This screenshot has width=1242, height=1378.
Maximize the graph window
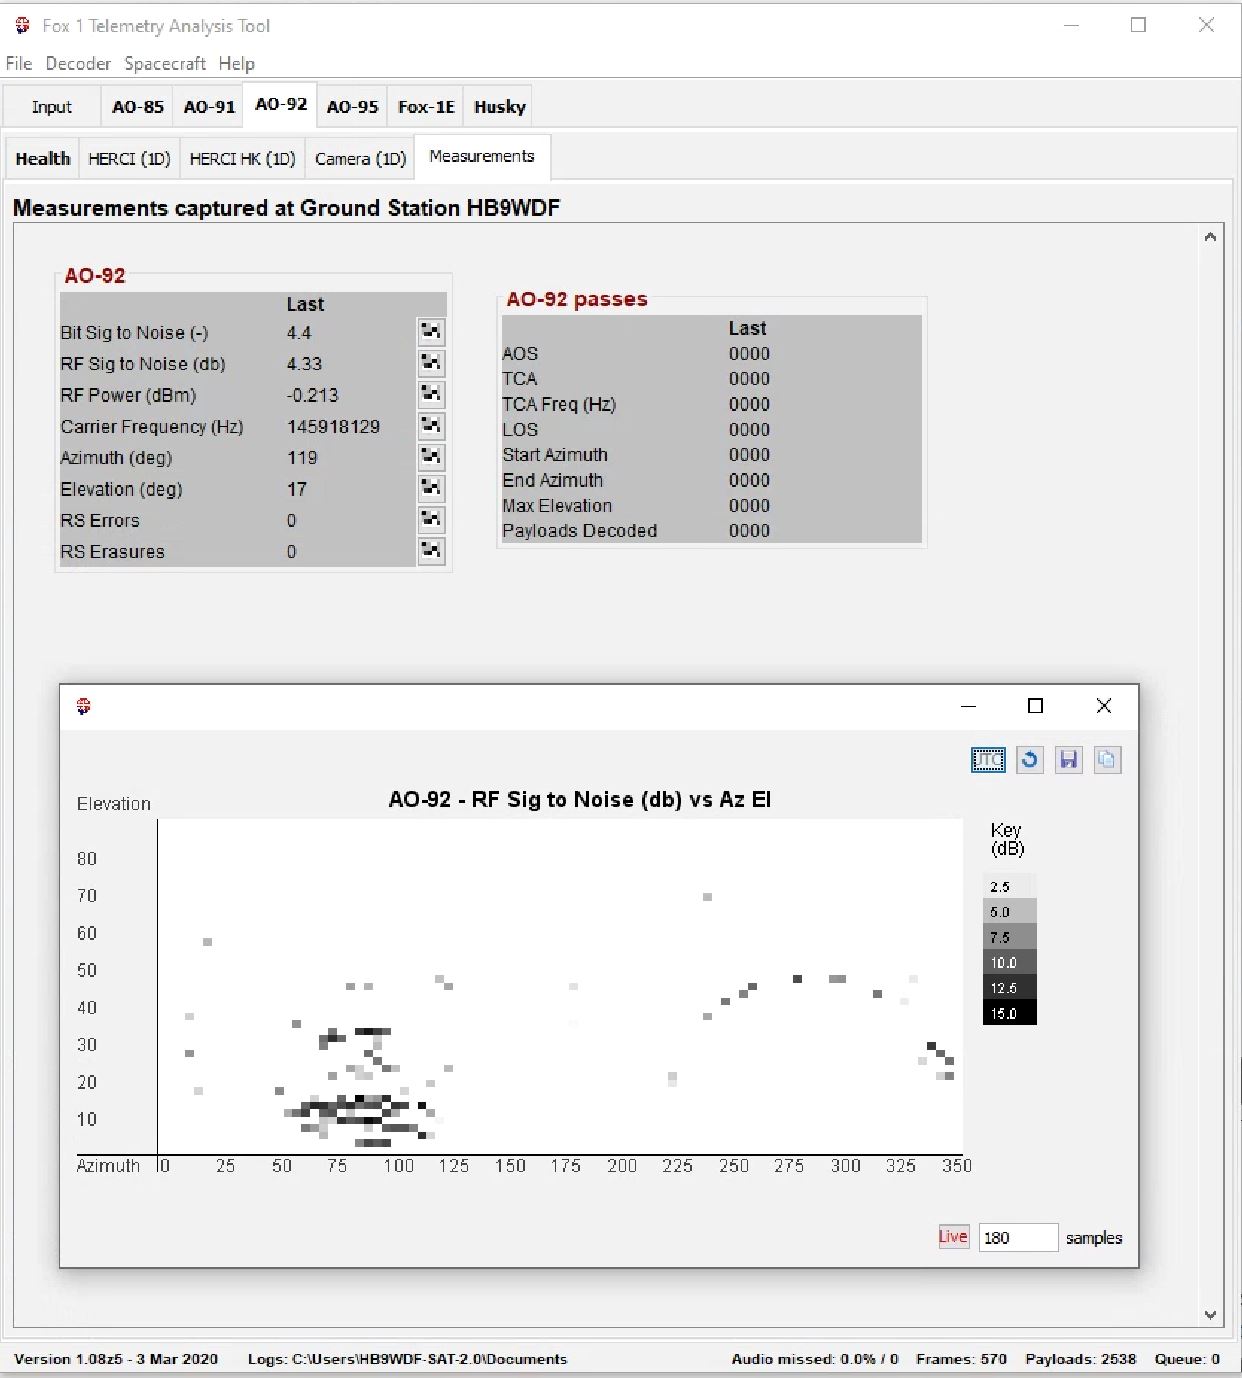pos(1036,706)
